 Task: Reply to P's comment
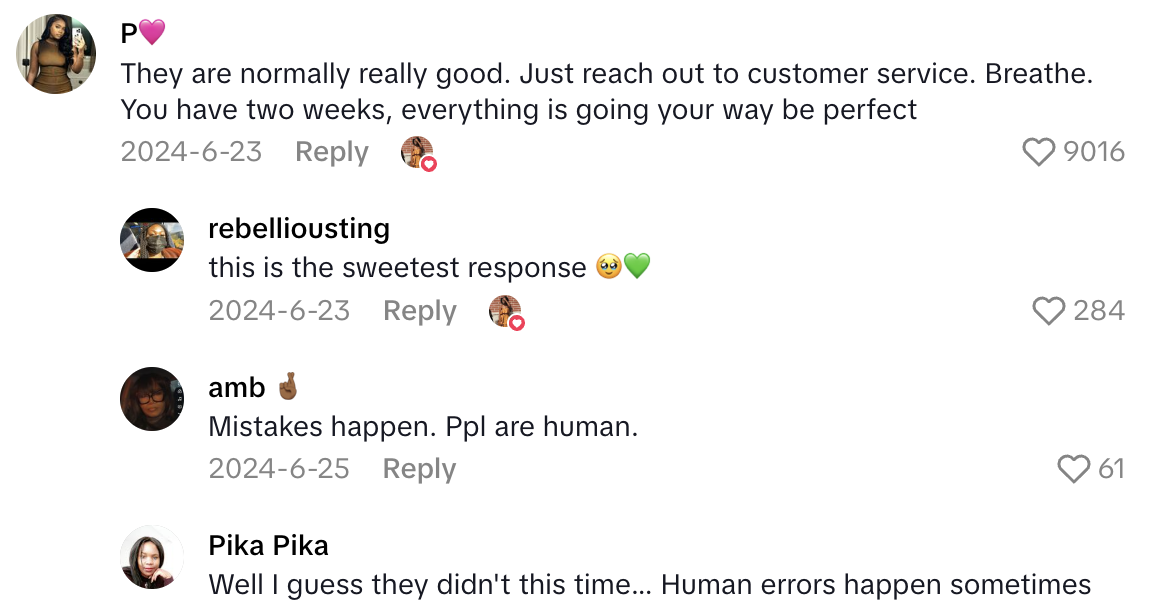click(x=332, y=152)
